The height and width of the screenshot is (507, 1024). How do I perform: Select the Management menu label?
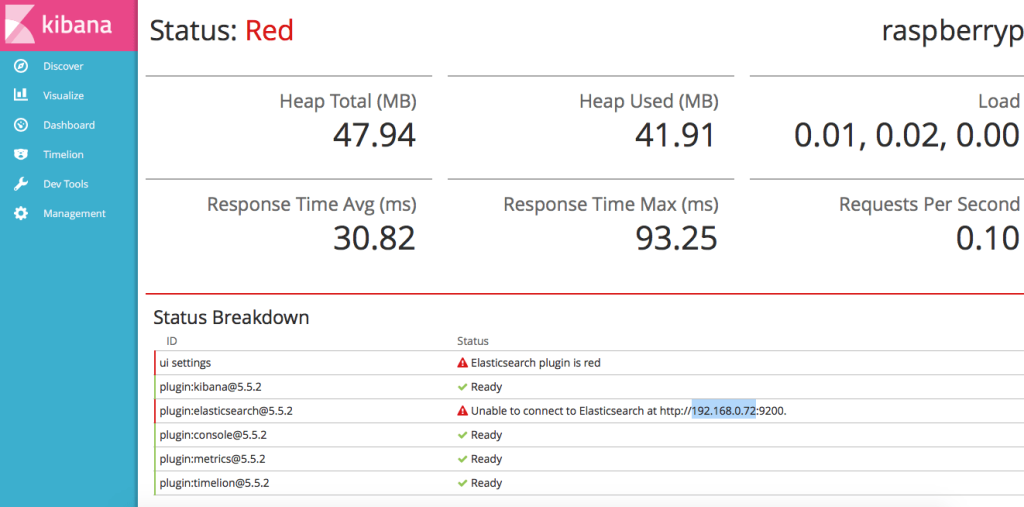click(74, 213)
